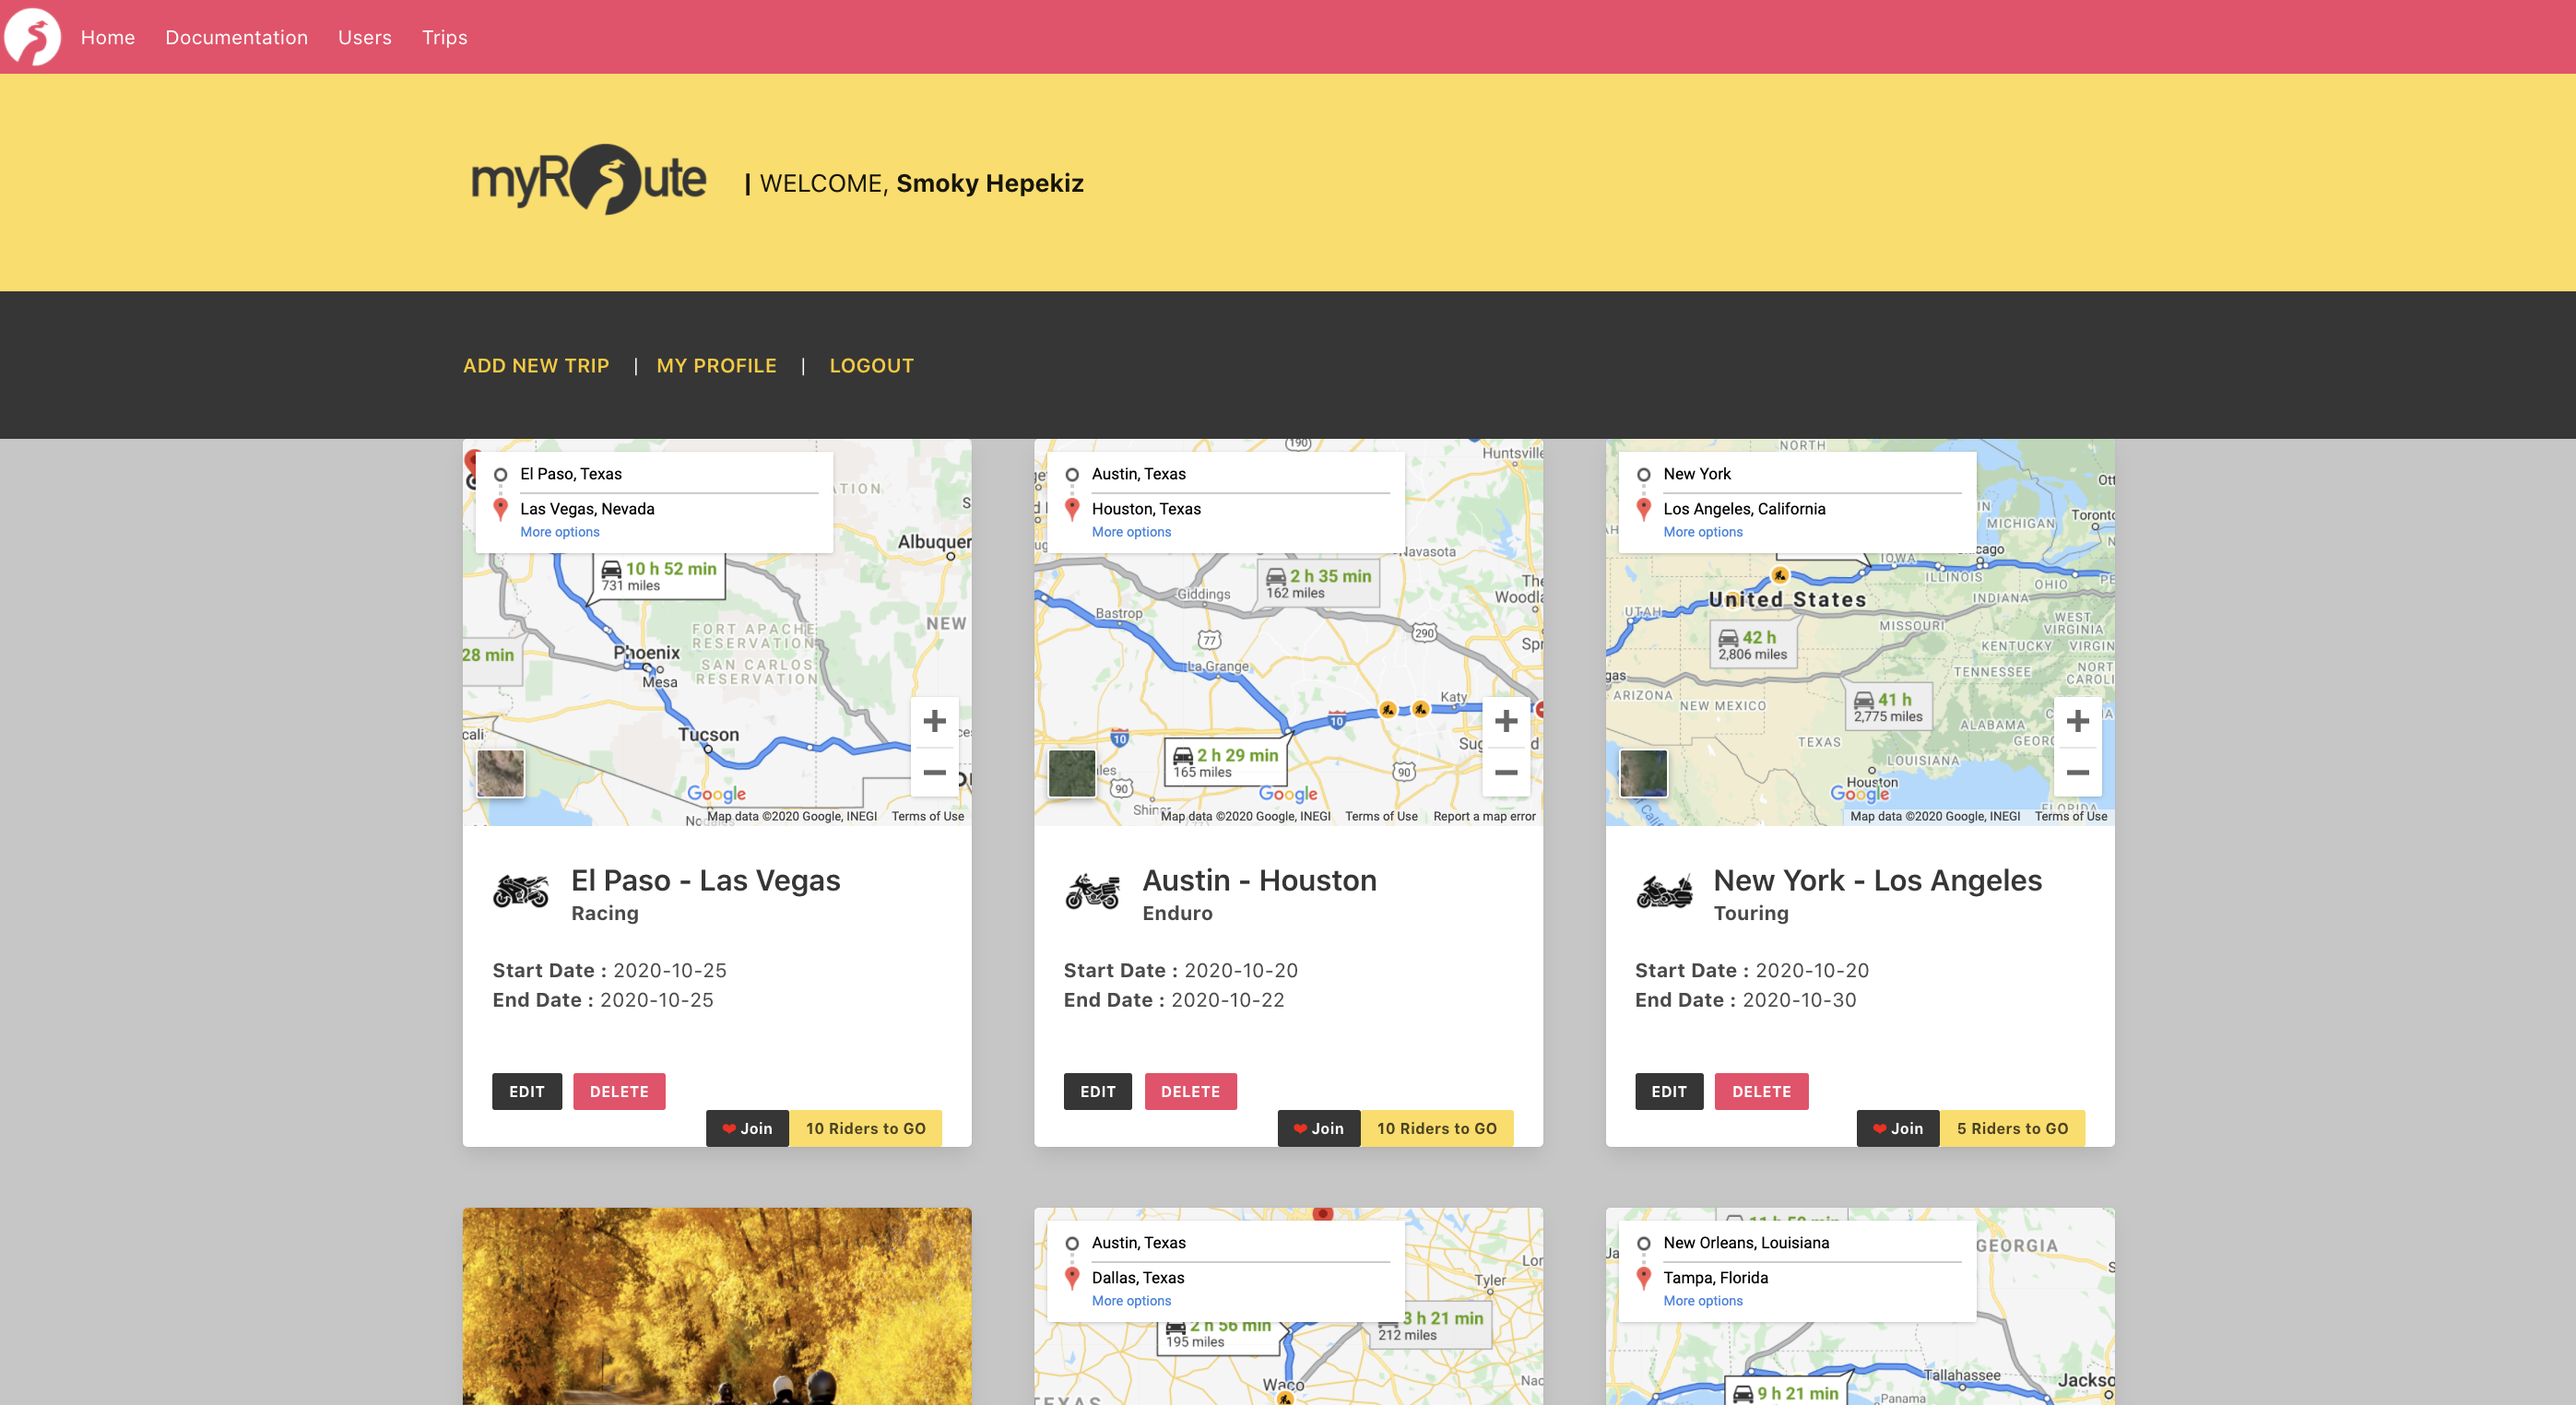Click 10 Riders to GO on El Paso card
The image size is (2576, 1405).
click(x=866, y=1129)
